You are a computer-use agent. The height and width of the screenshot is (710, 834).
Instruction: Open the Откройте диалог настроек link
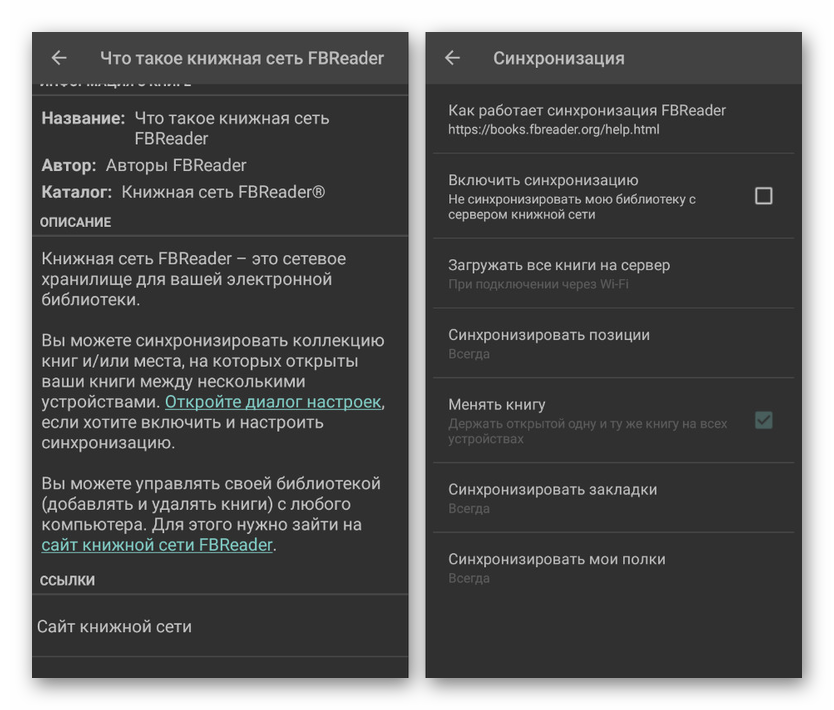[x=272, y=402]
